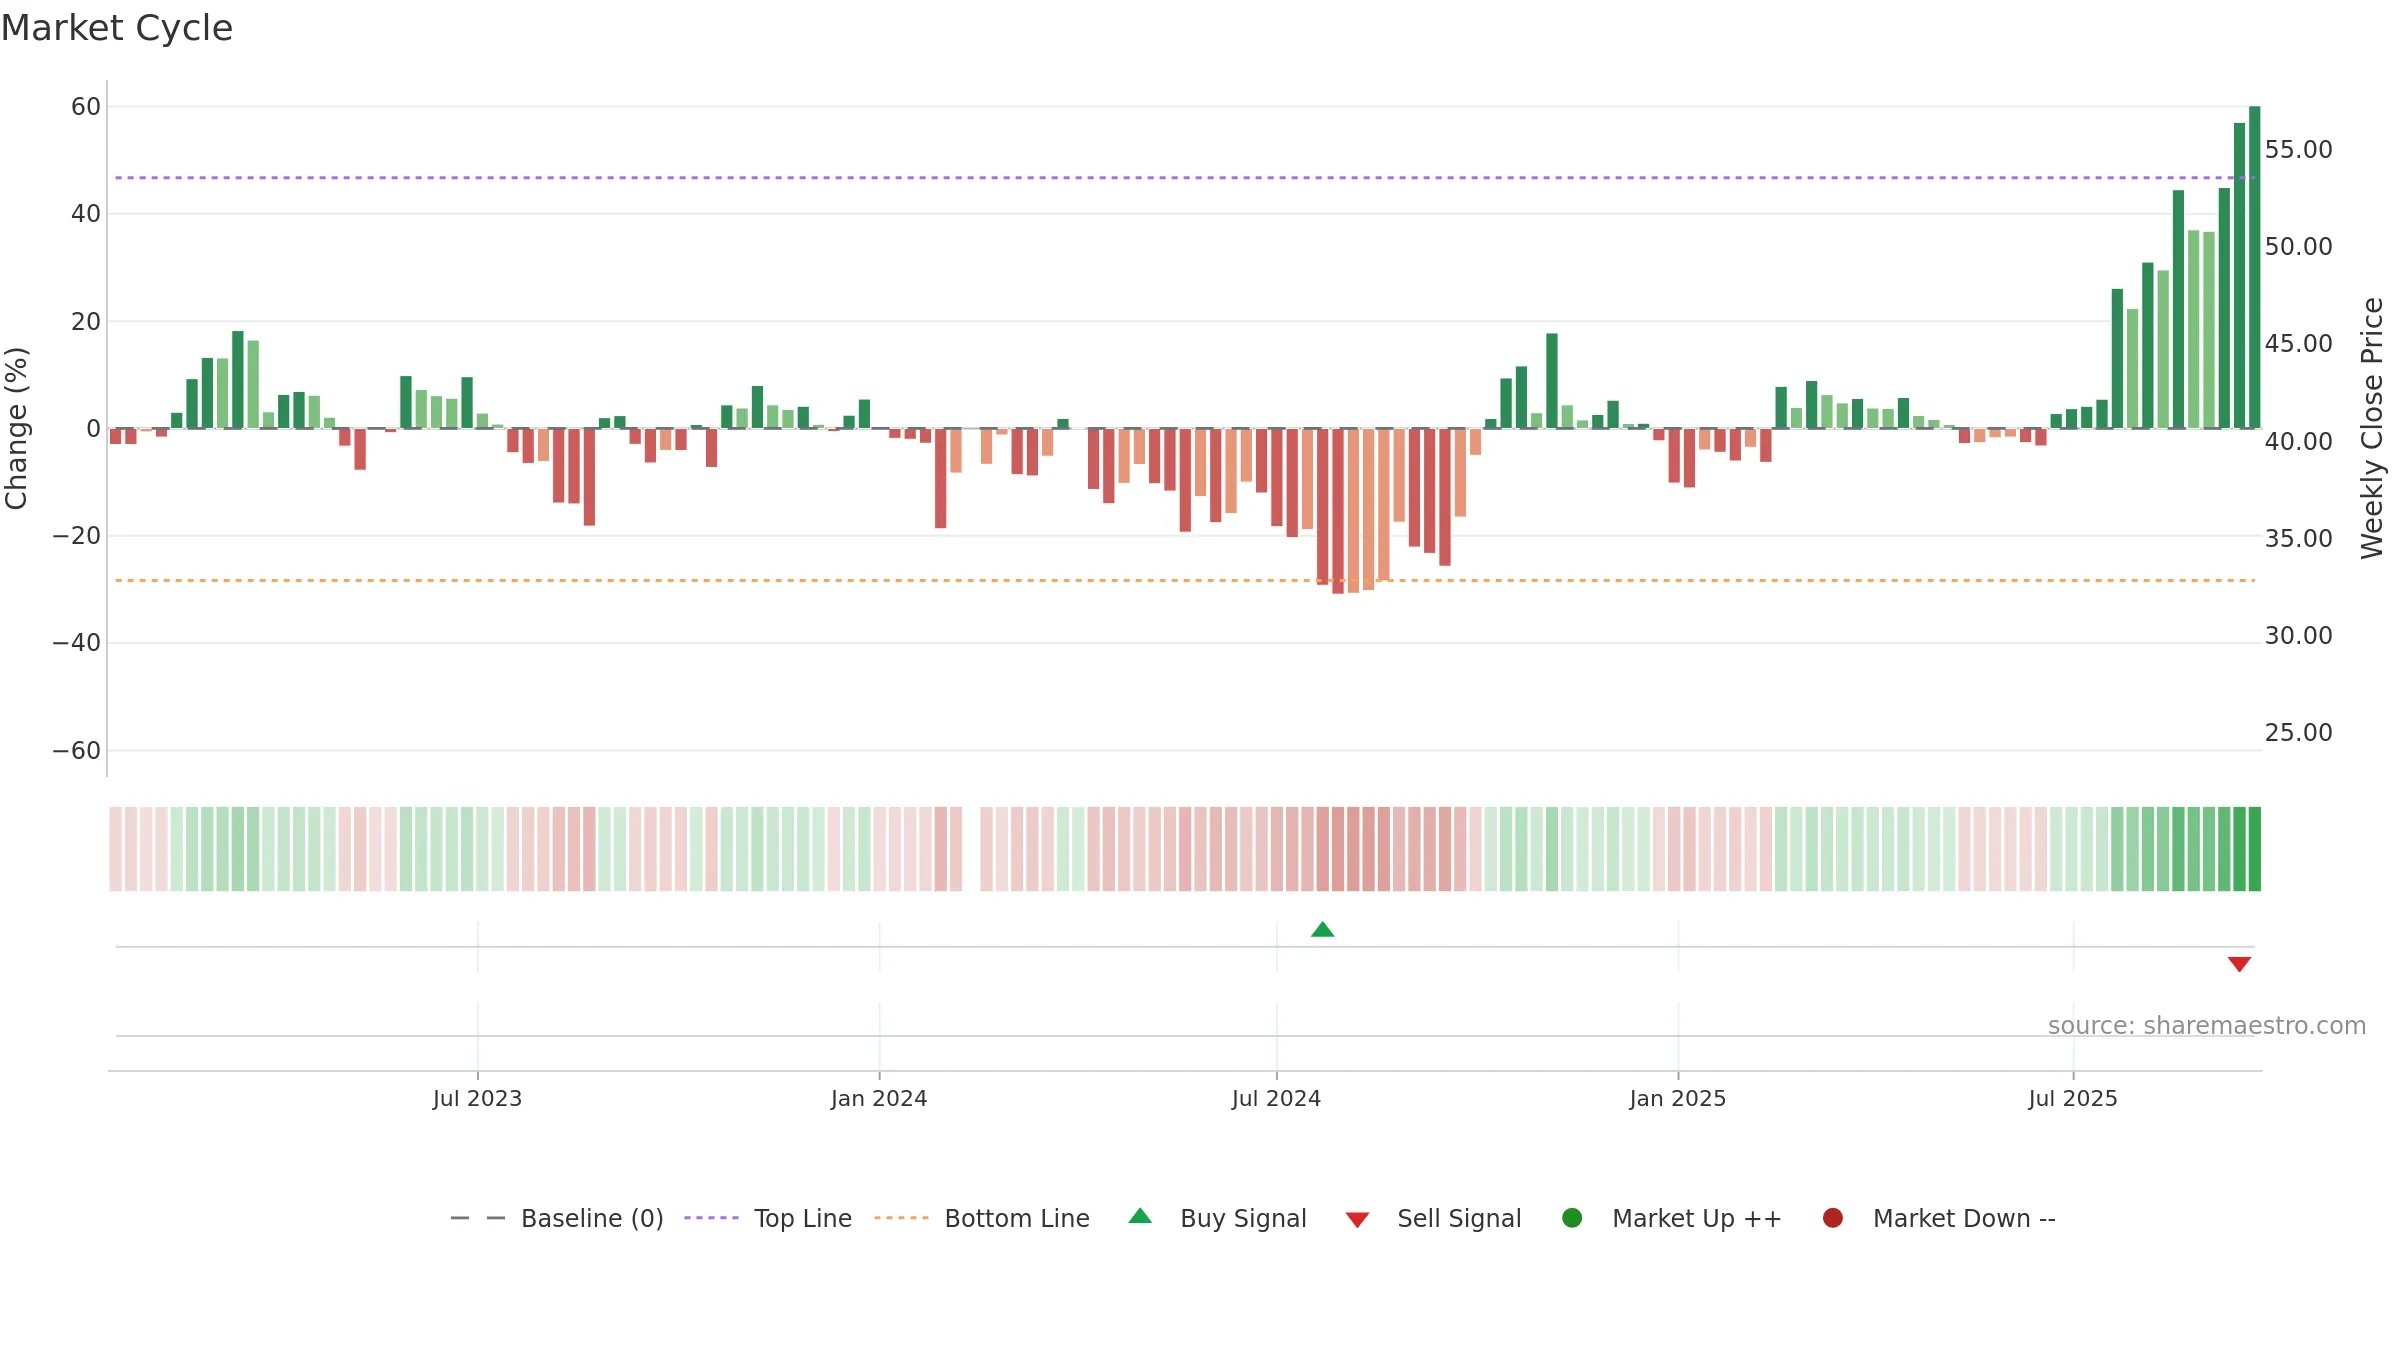Click the 60 left-axis tick label
Screen dimensions: 2400x1350
click(x=86, y=107)
